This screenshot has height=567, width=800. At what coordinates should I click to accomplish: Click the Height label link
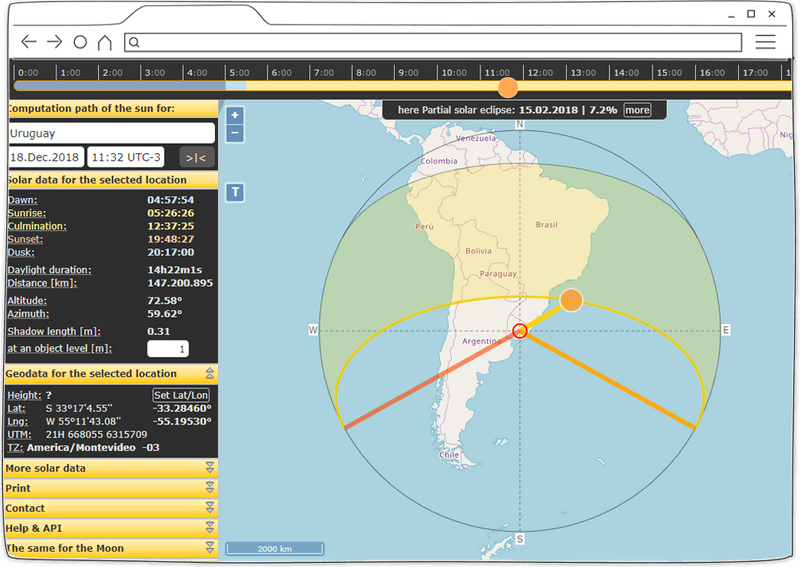[x=24, y=395]
